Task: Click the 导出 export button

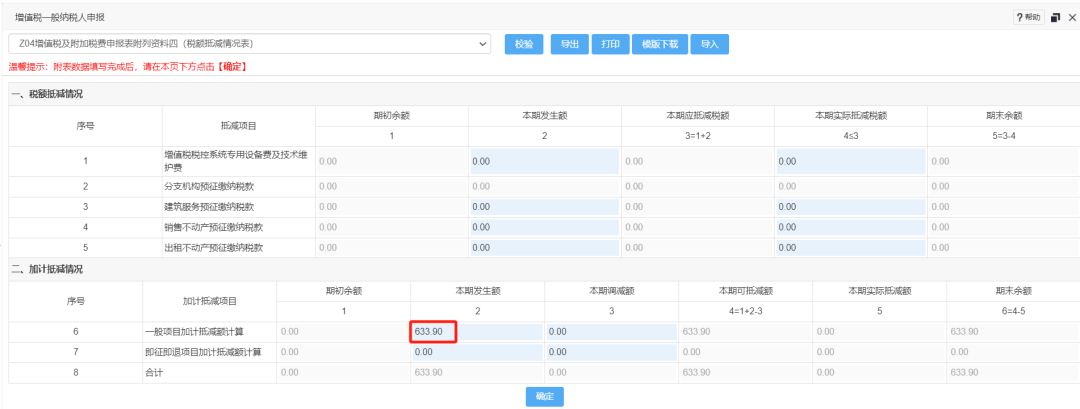Action: [x=569, y=44]
